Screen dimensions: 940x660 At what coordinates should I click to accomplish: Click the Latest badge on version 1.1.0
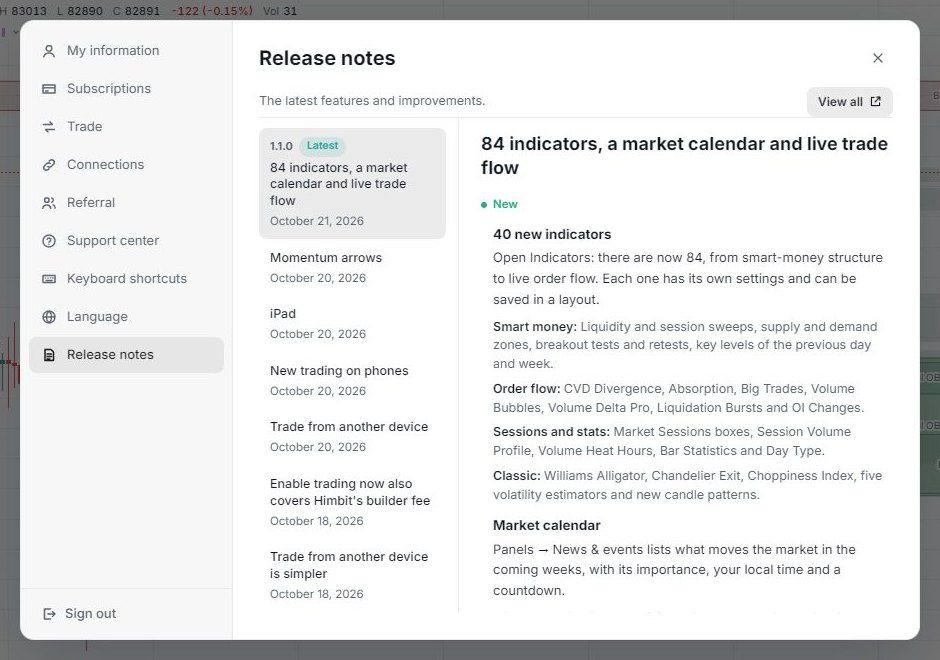[322, 146]
